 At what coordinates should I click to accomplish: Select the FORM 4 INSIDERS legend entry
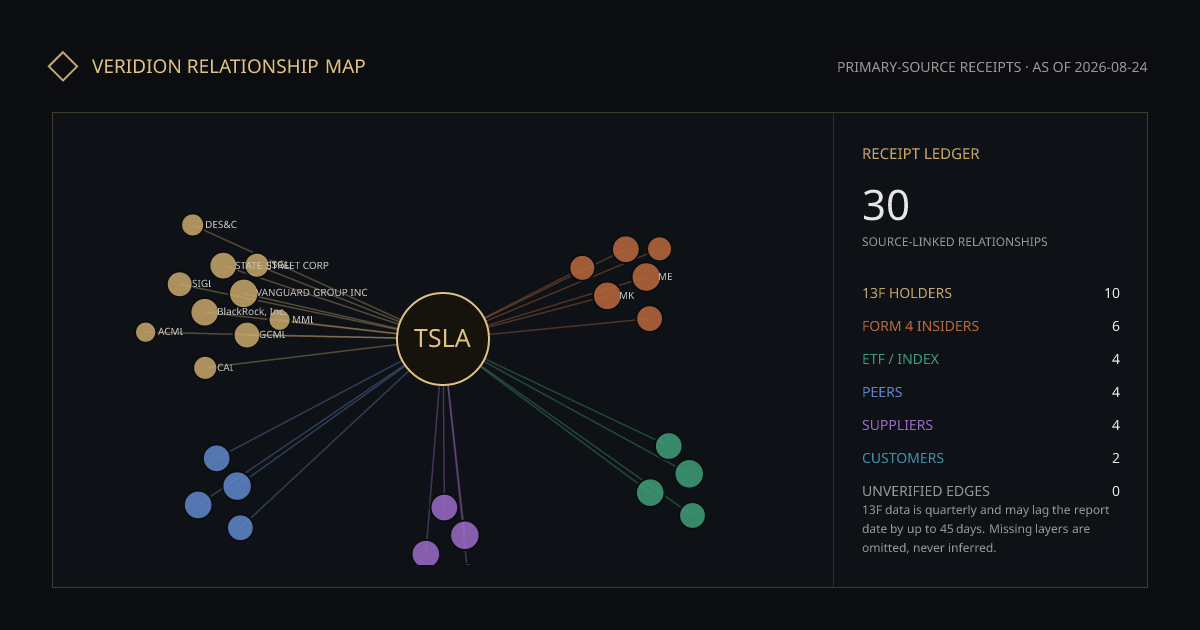coord(921,326)
